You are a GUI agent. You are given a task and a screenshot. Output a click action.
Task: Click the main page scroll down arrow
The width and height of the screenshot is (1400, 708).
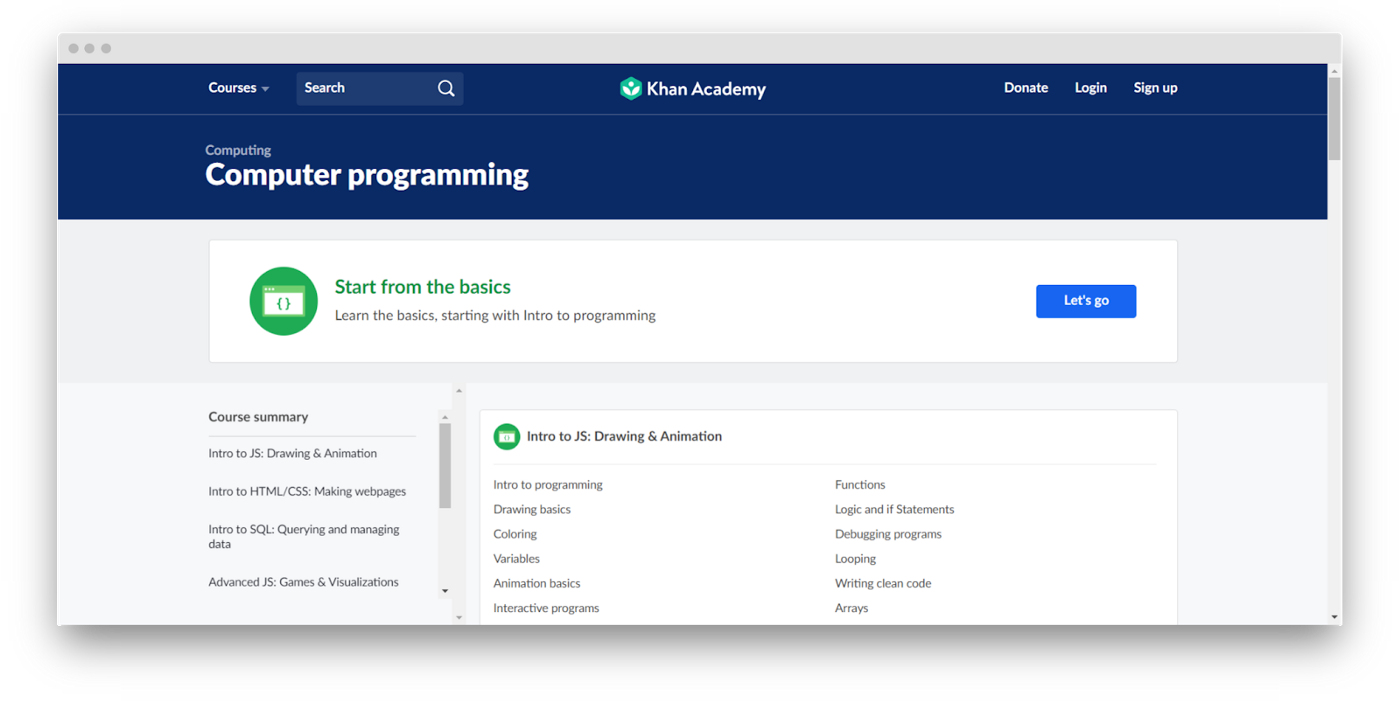tap(1334, 618)
